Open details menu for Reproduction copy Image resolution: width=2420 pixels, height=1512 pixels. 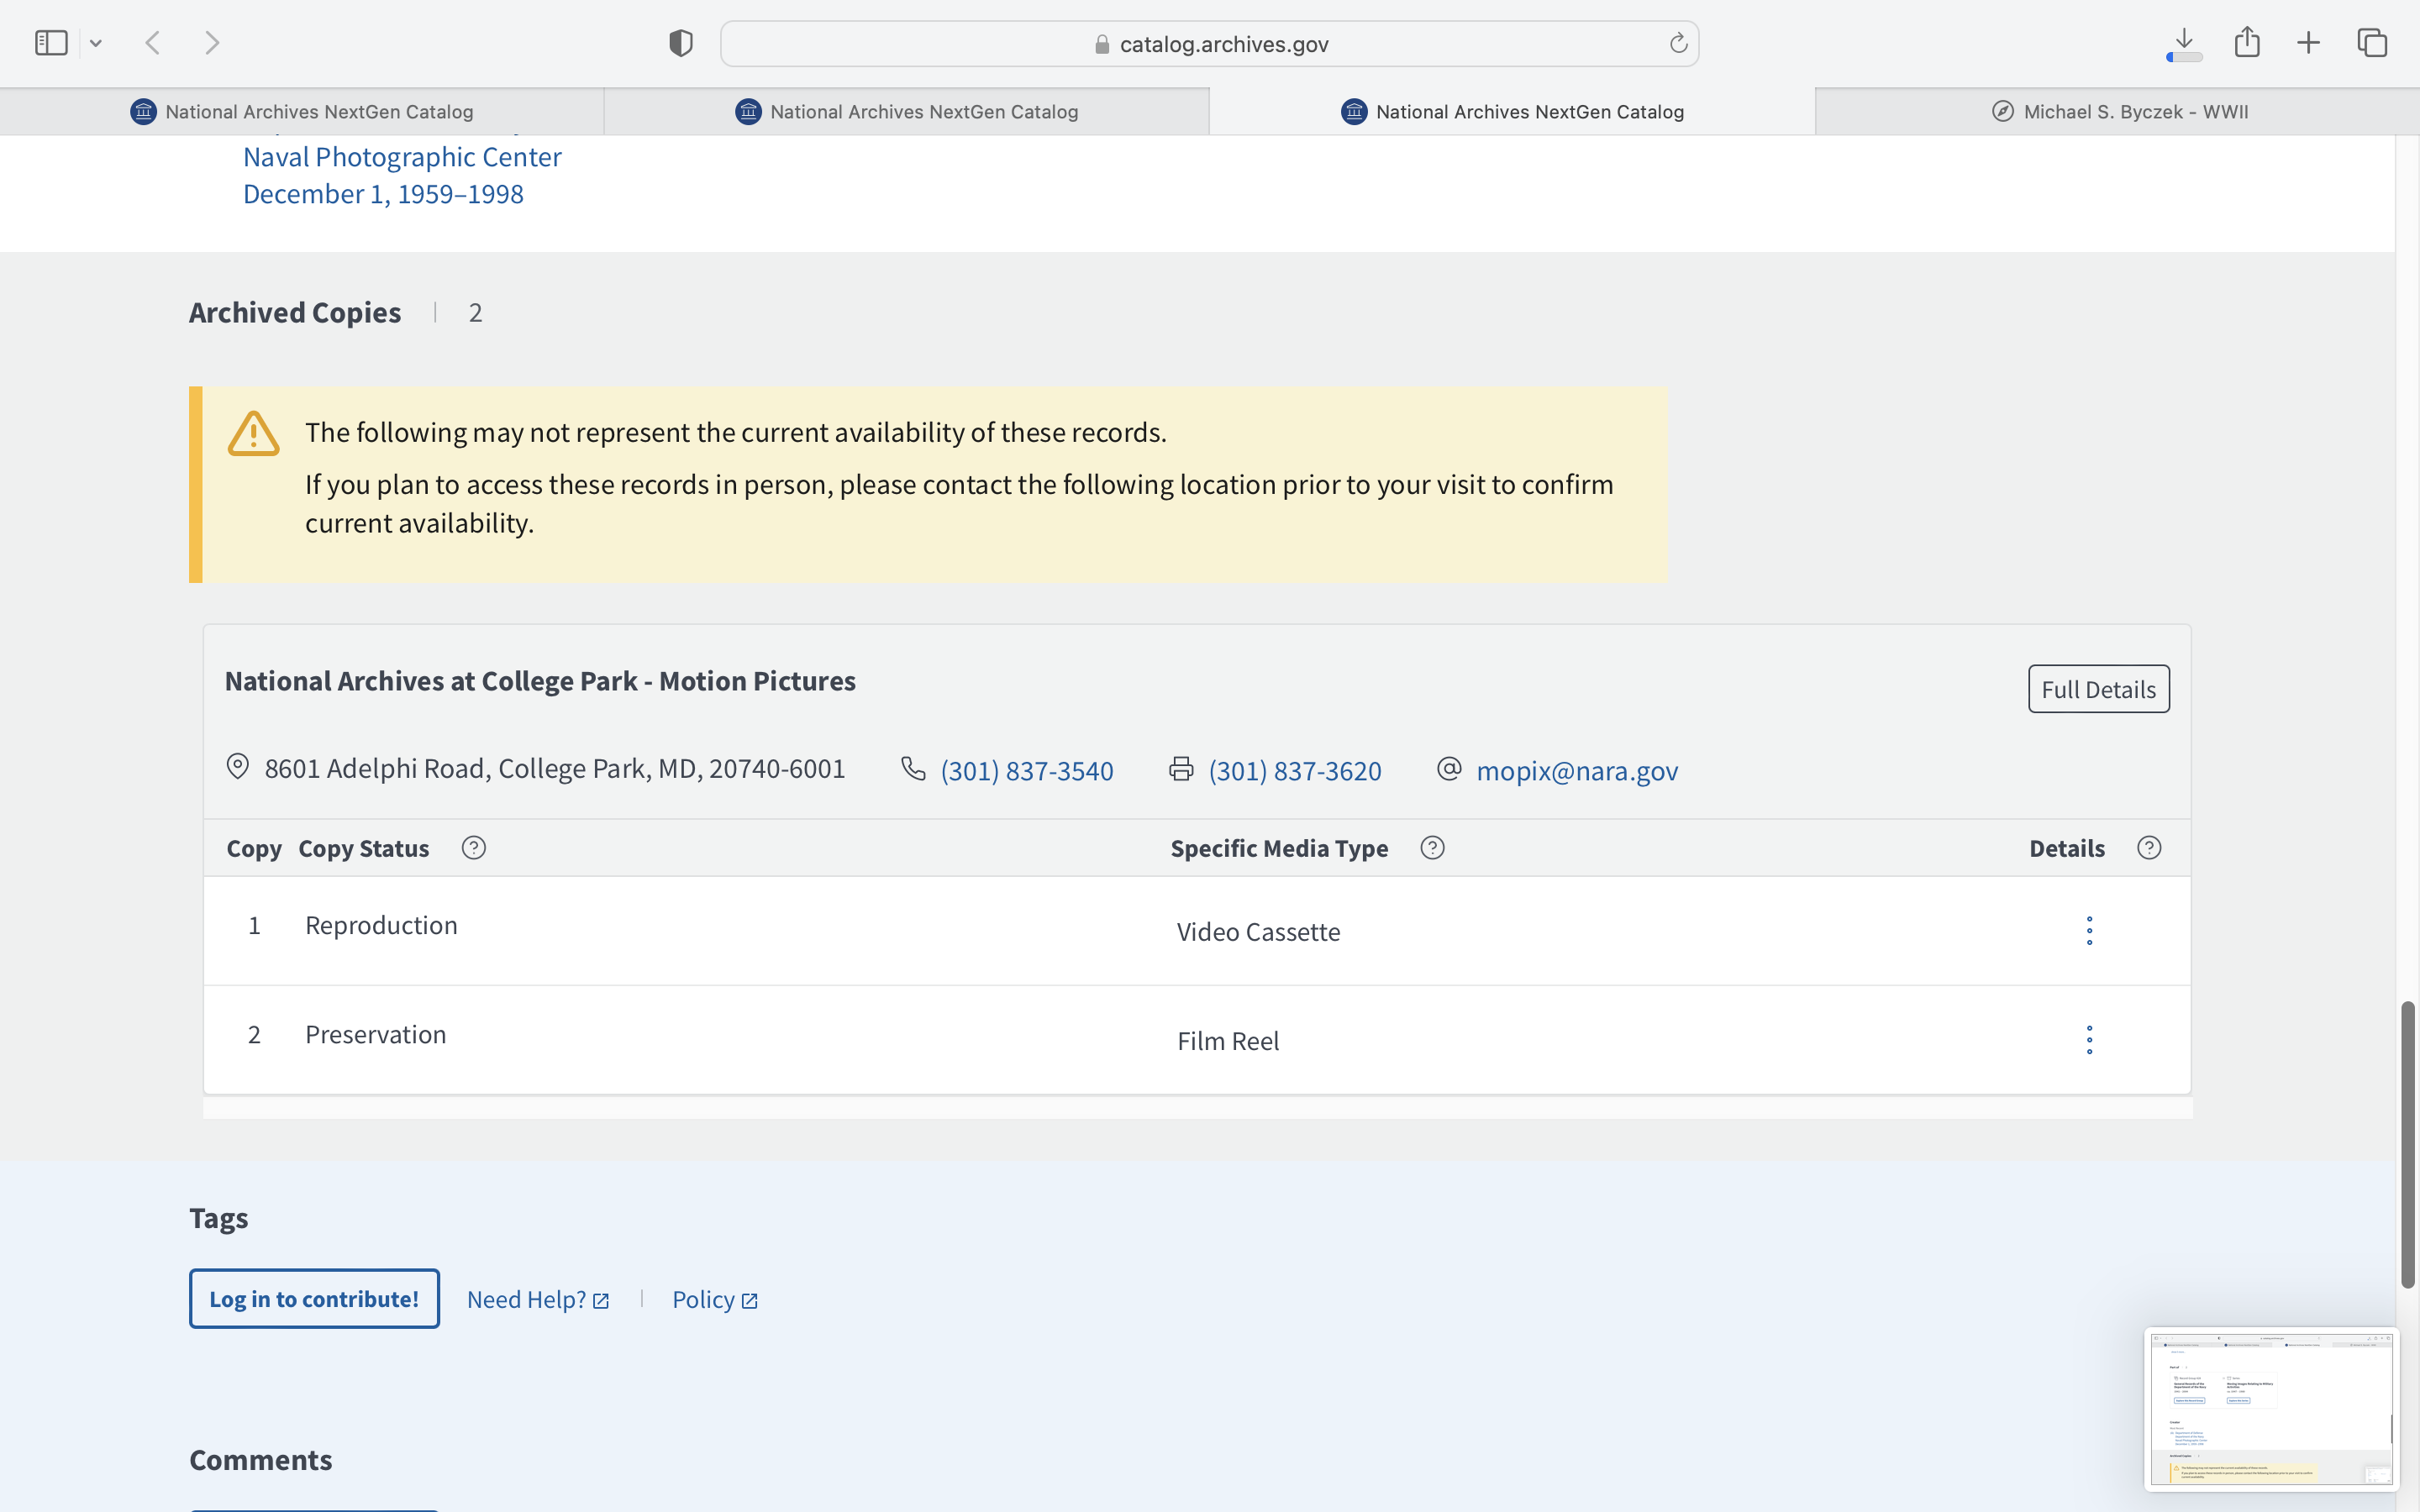coord(2089,931)
